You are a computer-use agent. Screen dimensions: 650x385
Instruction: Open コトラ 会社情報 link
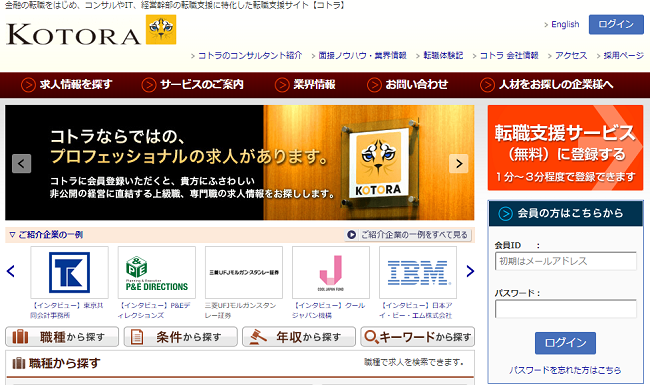[x=509, y=56]
